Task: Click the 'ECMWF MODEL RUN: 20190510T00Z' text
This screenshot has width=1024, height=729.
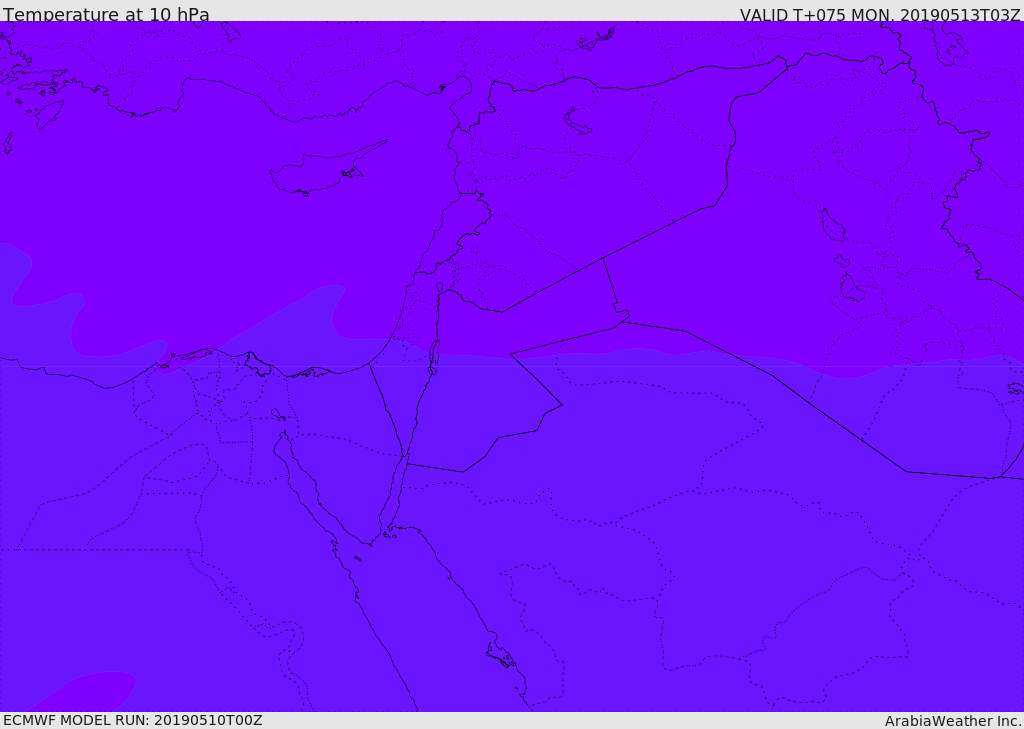Action: pyautogui.click(x=133, y=721)
